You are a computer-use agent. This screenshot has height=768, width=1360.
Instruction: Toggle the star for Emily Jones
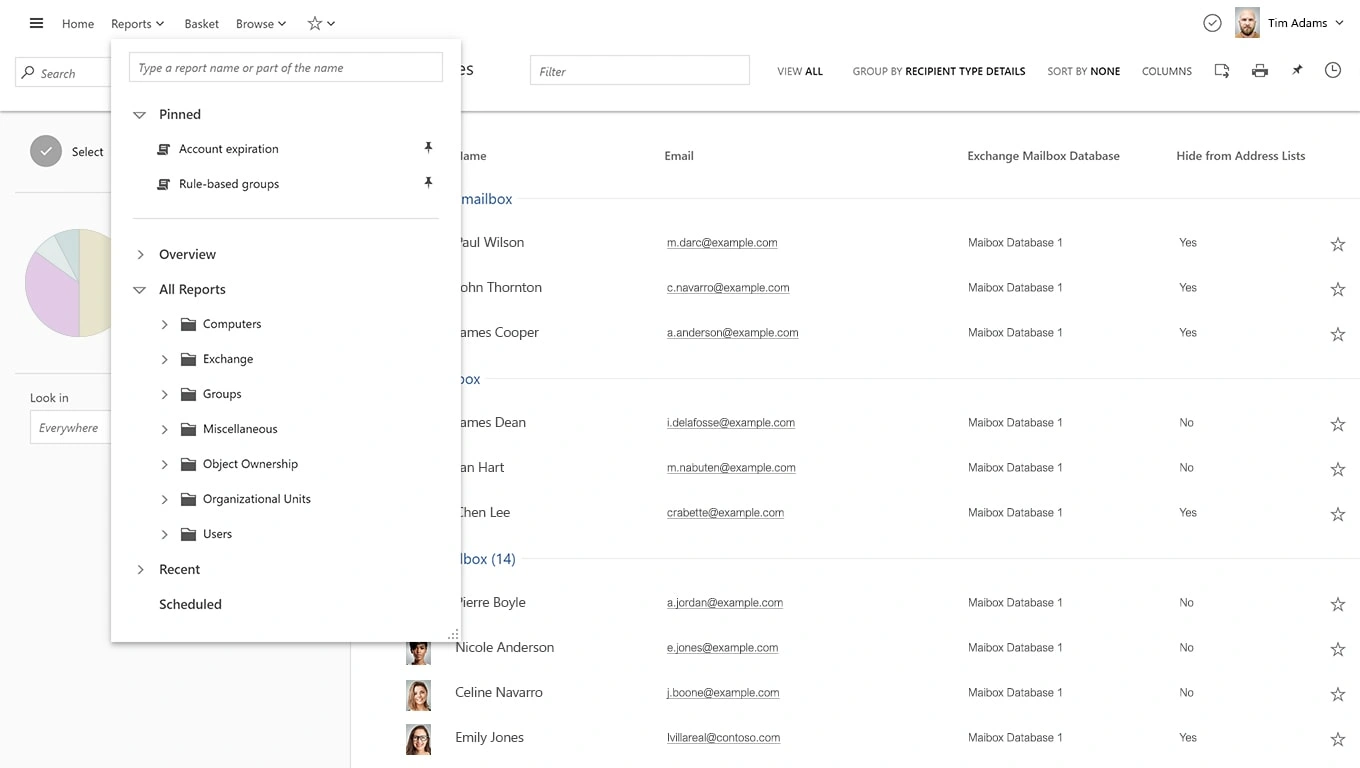pyautogui.click(x=1337, y=739)
